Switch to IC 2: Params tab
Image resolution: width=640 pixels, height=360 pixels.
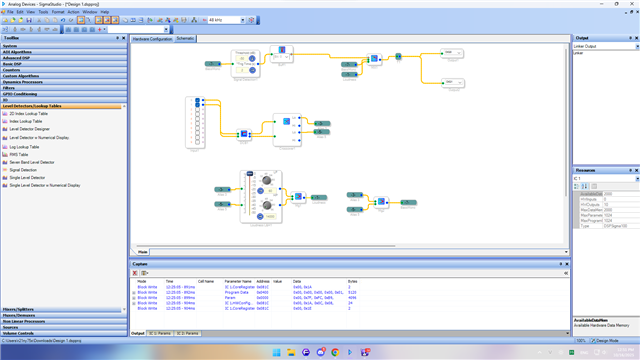pos(187,333)
